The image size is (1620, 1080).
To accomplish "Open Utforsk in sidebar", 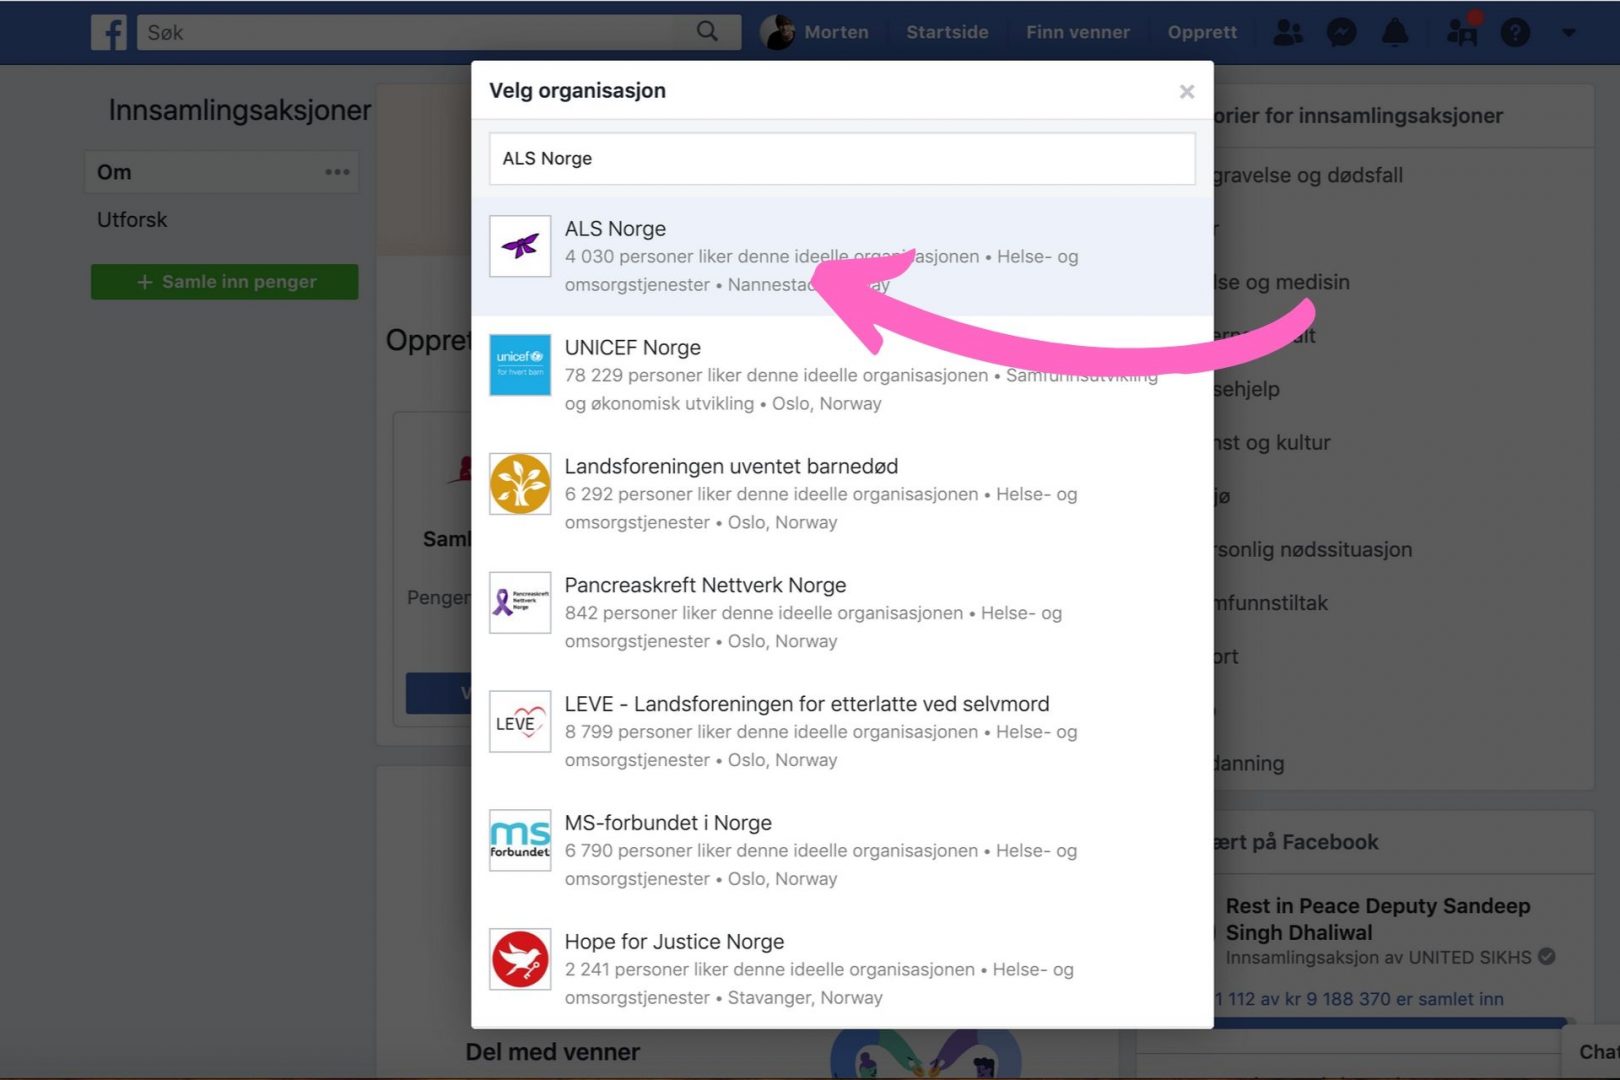I will pos(132,220).
